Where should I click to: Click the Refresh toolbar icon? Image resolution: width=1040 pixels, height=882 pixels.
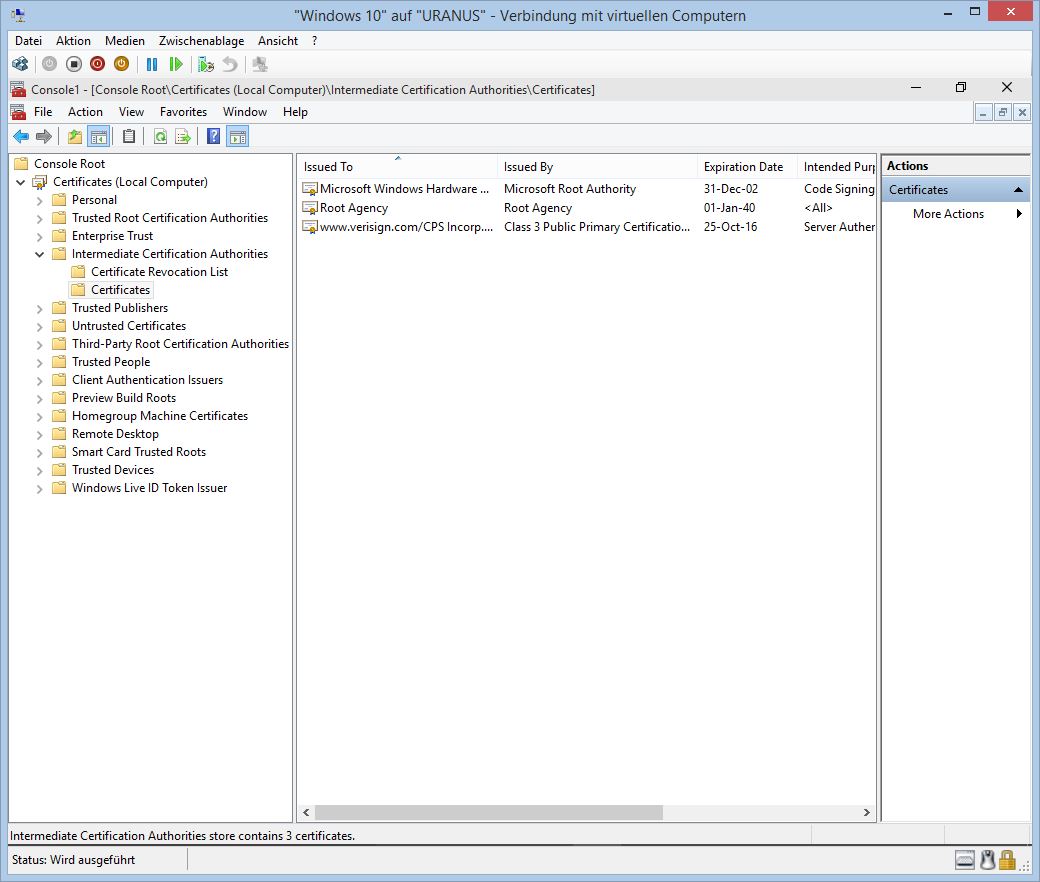pyautogui.click(x=160, y=137)
